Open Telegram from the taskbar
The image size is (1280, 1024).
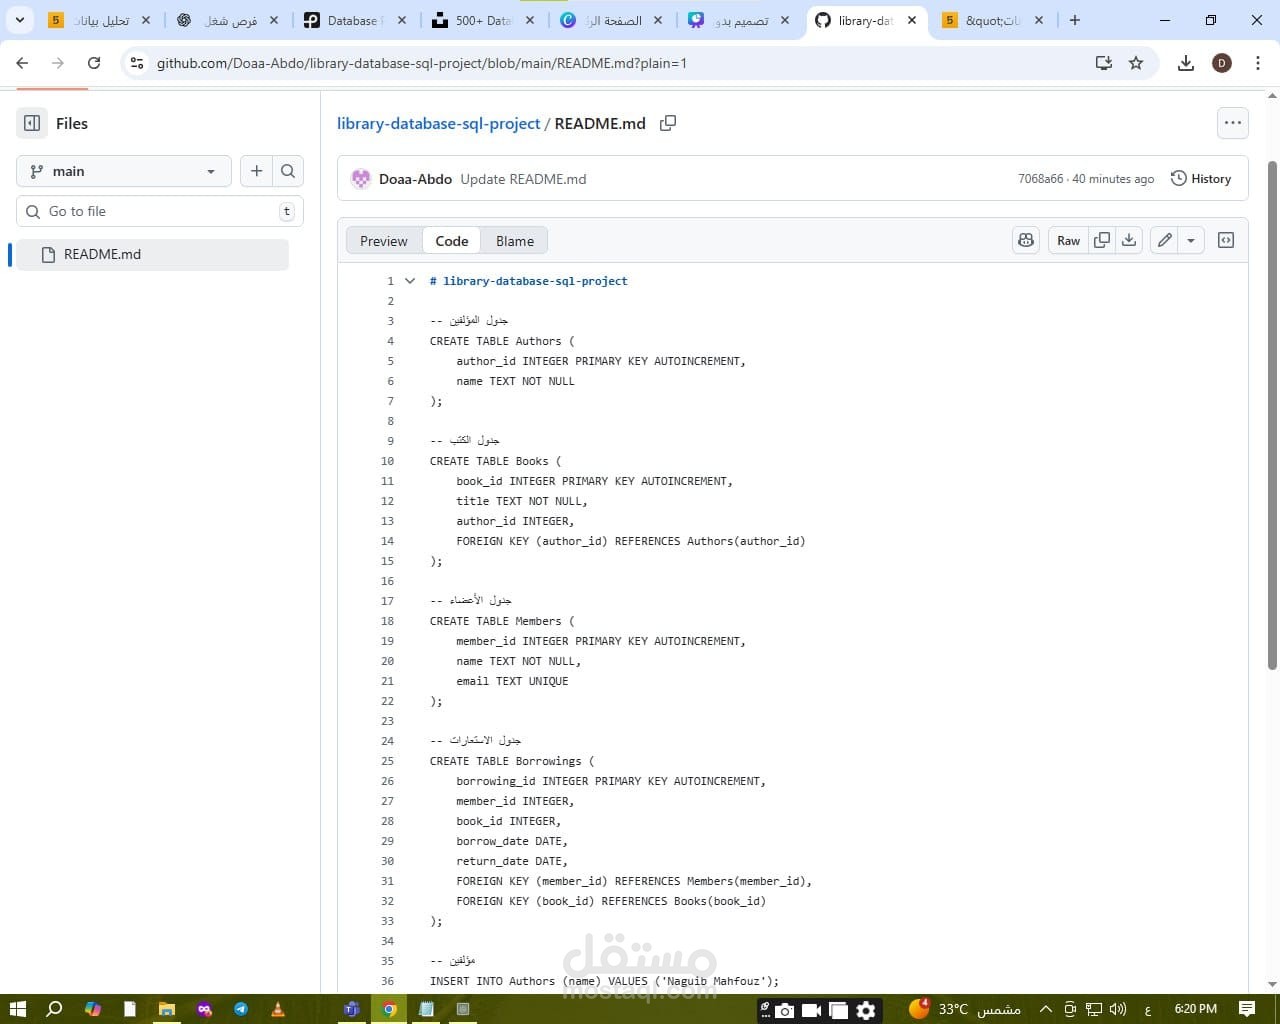click(241, 1009)
